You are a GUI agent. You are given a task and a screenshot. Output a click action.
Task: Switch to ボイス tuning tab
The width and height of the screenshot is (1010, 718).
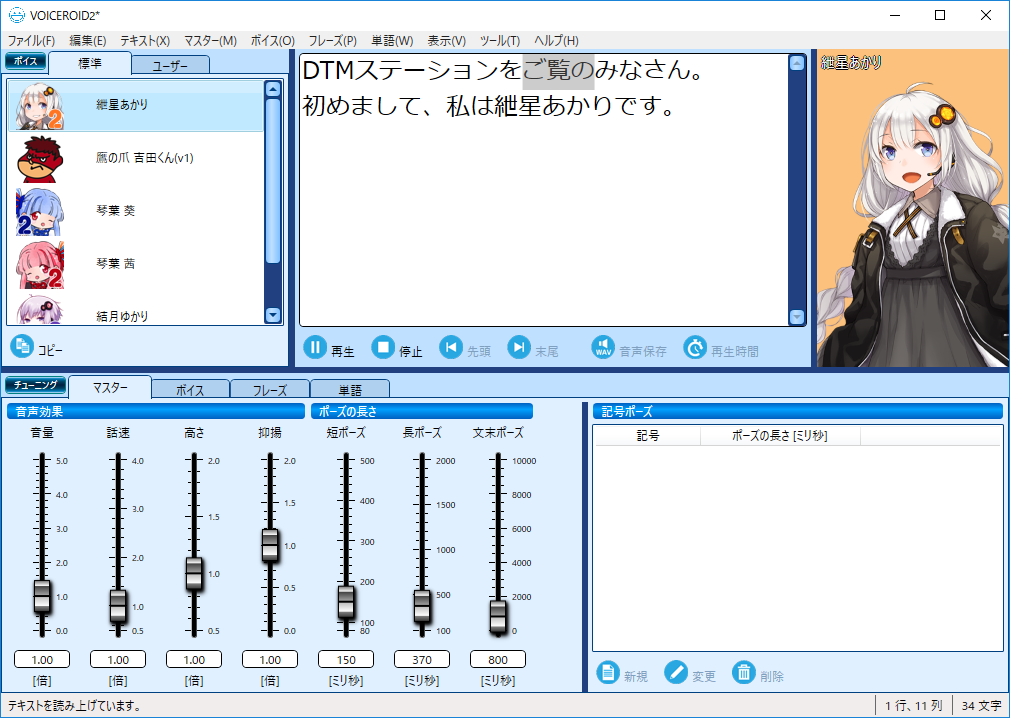190,390
